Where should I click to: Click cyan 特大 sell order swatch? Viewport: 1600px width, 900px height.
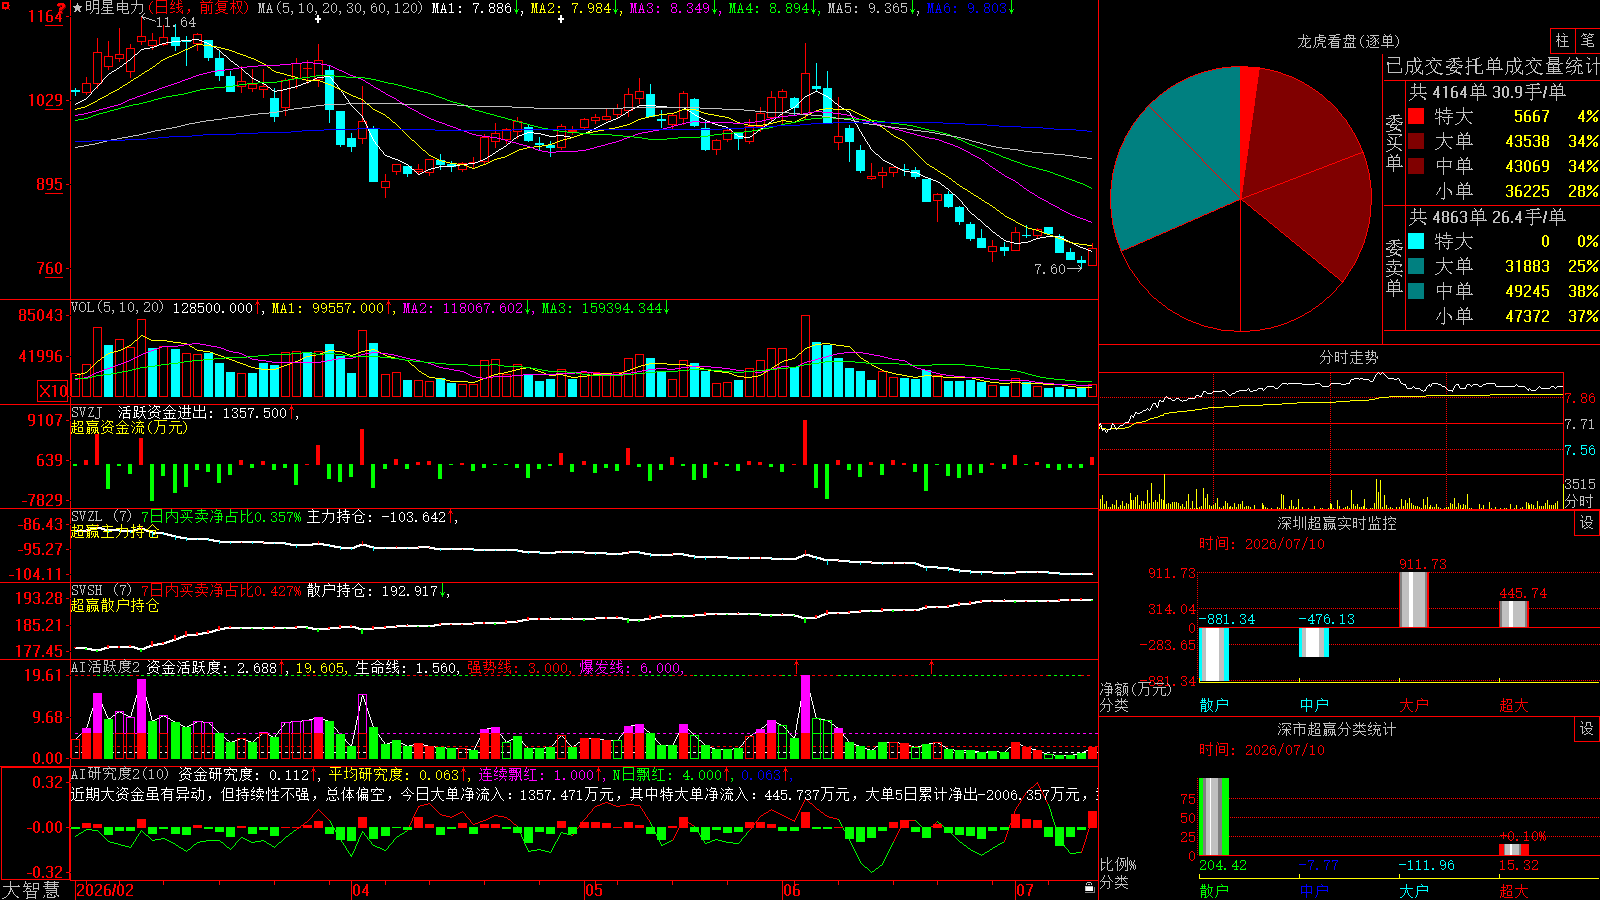tap(1416, 241)
